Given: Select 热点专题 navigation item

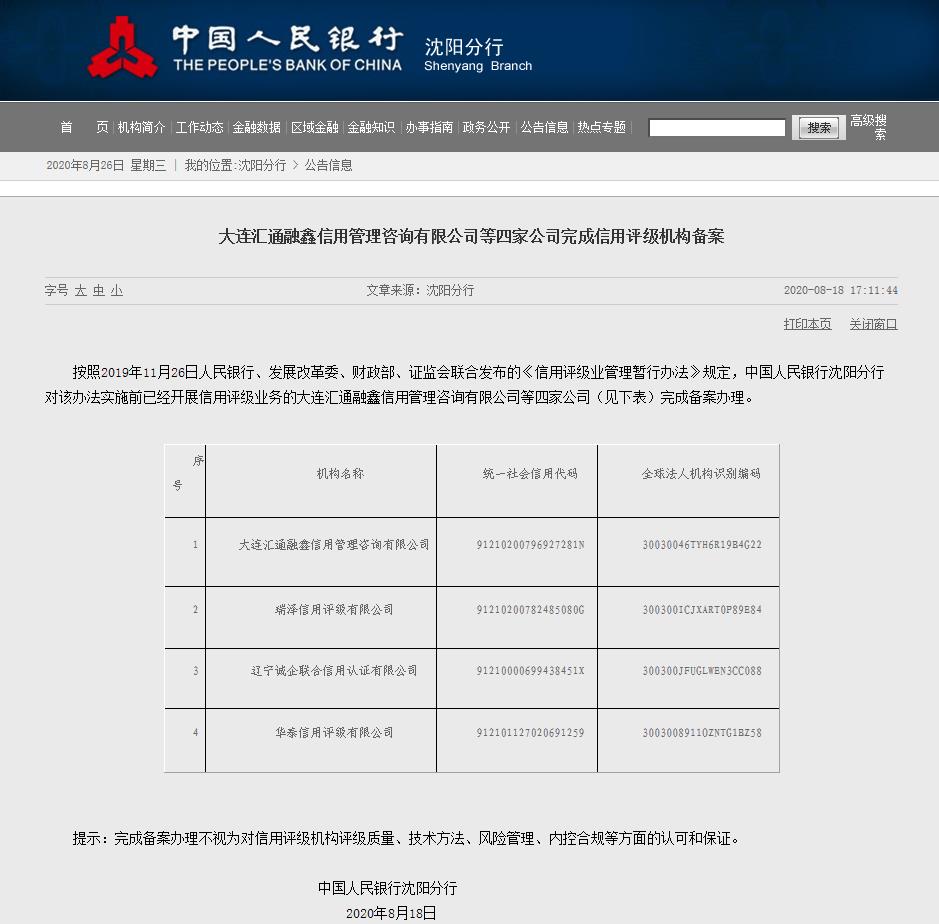Looking at the screenshot, I should coord(602,128).
